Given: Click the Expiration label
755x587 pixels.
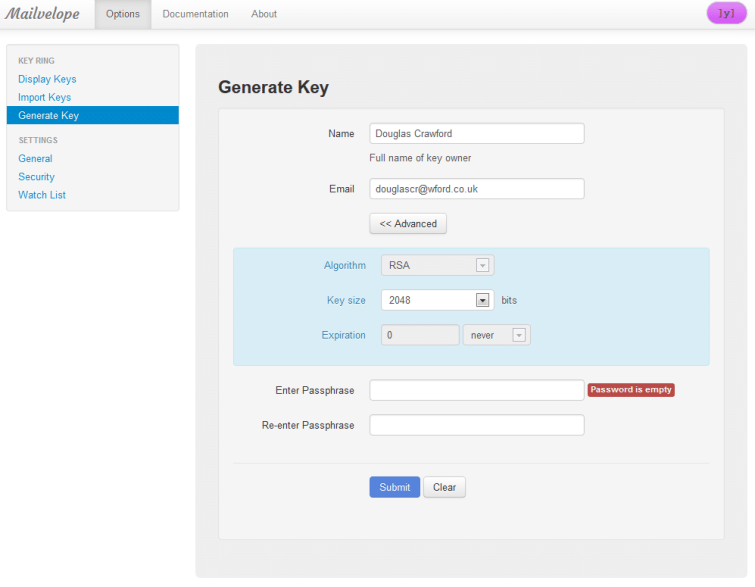Looking at the screenshot, I should (343, 335).
